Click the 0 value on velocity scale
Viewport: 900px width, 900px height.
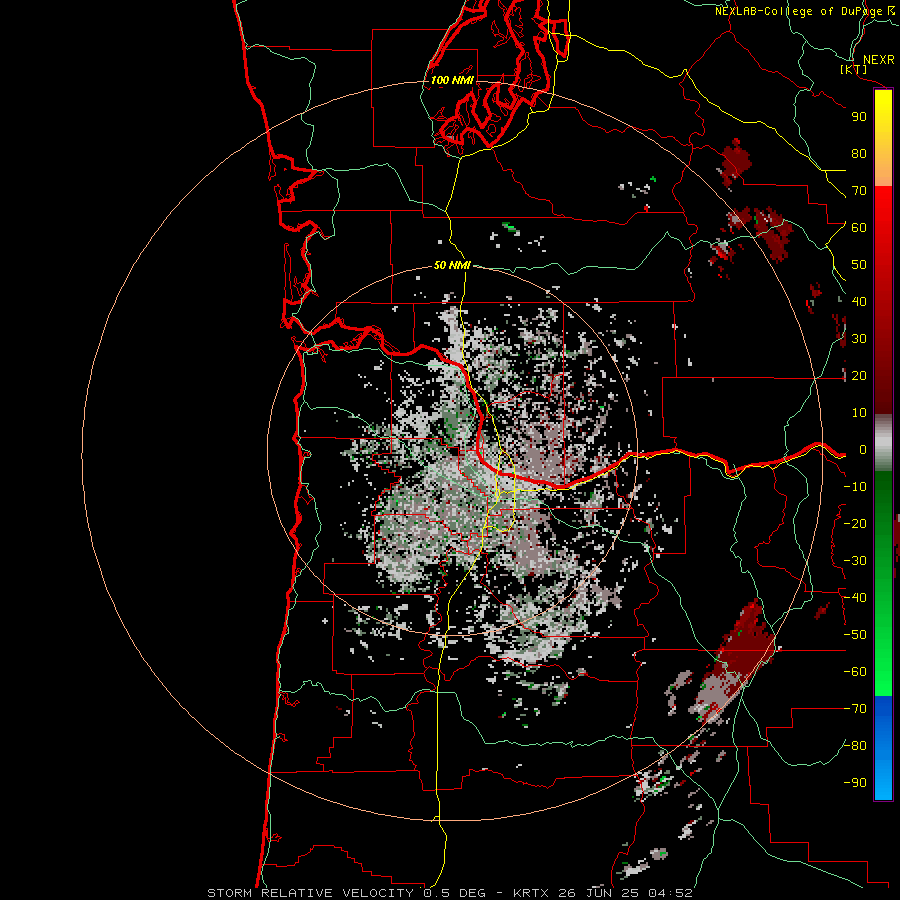point(863,450)
